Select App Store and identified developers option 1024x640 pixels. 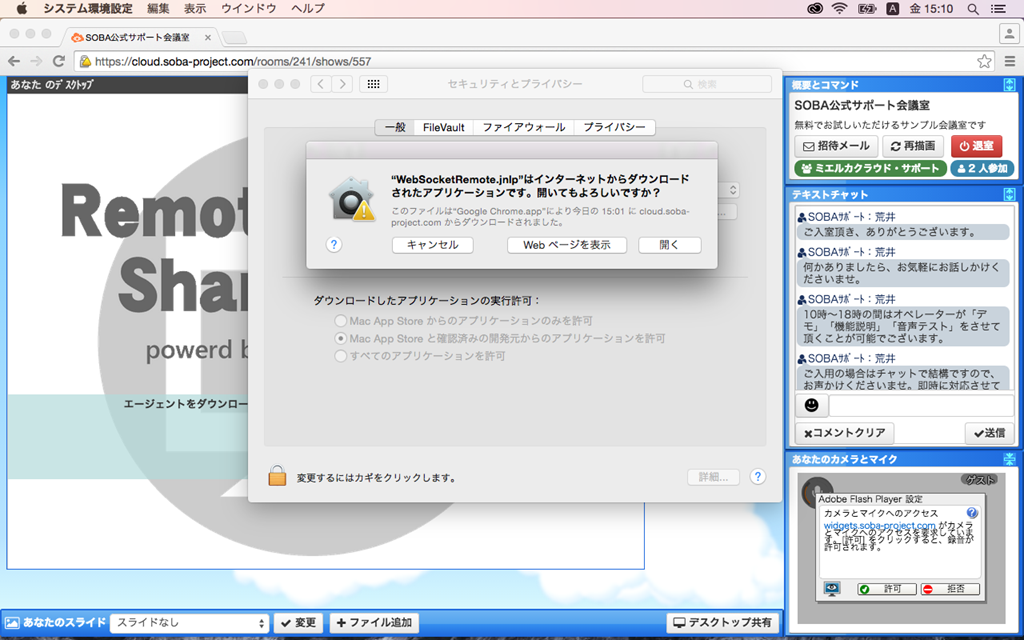point(340,338)
